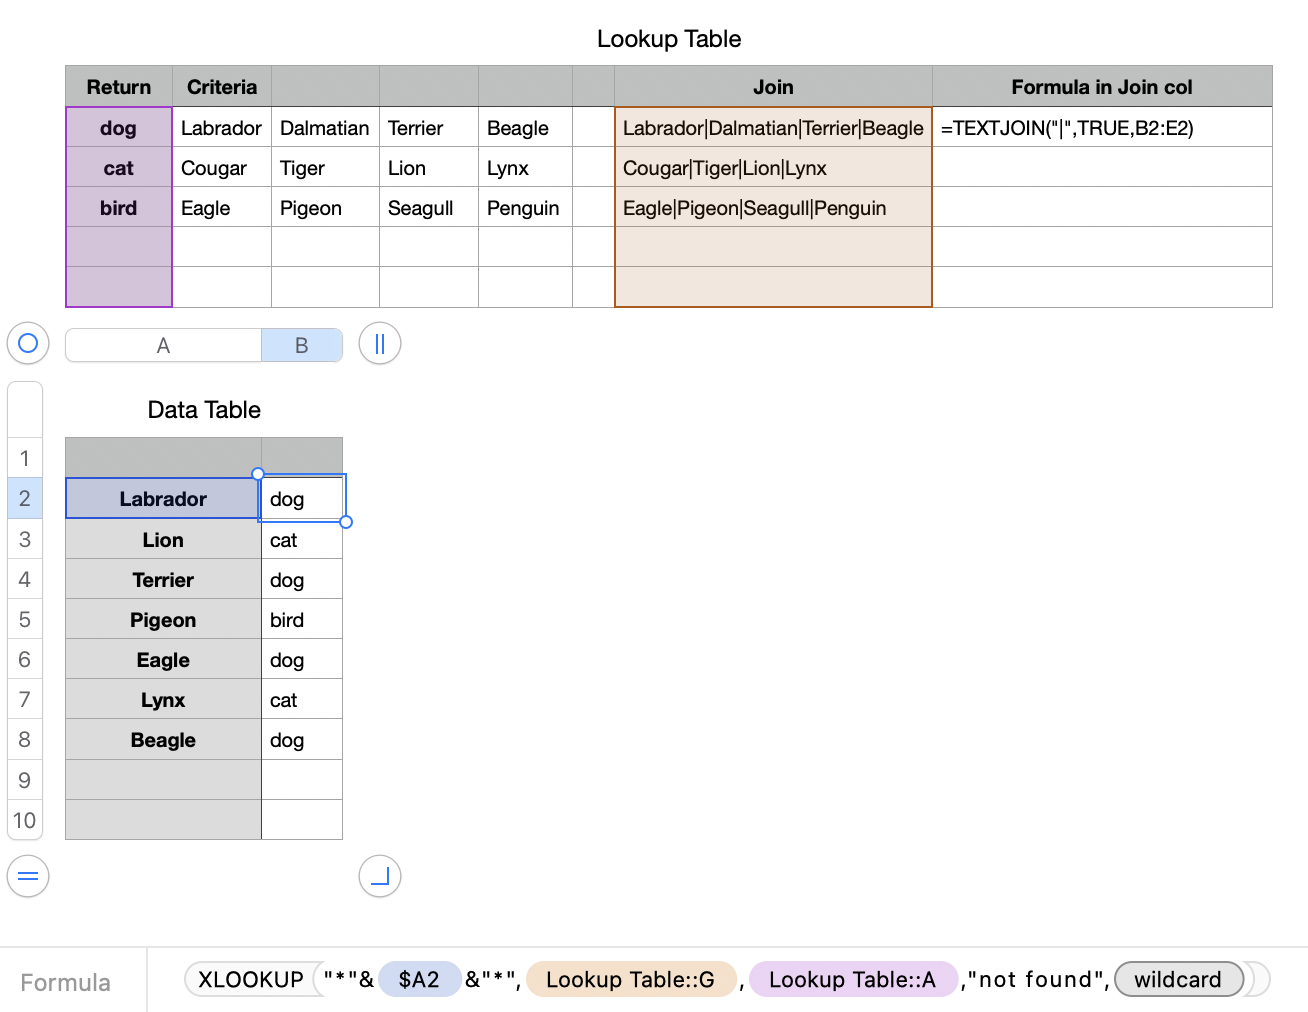Image resolution: width=1308 pixels, height=1012 pixels.
Task: Click the Lookup Table::A reference token
Action: click(852, 980)
